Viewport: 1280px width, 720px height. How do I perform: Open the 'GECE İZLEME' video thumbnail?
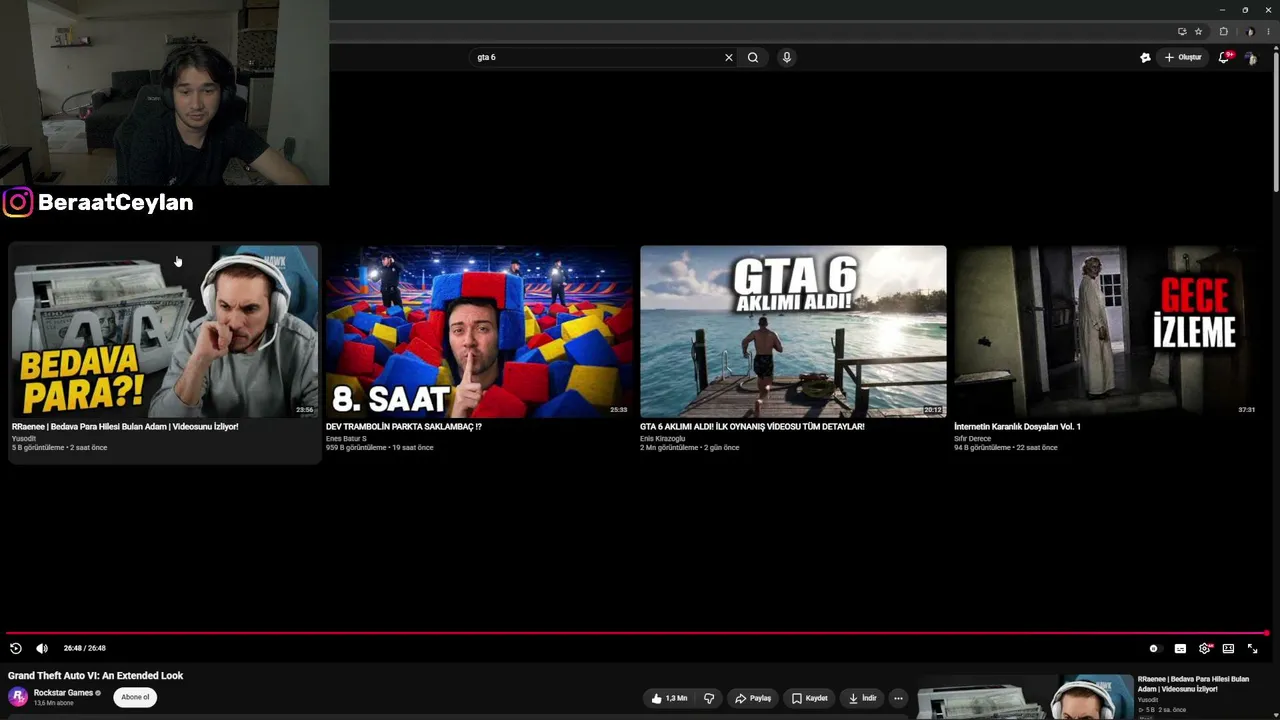pyautogui.click(x=1107, y=331)
